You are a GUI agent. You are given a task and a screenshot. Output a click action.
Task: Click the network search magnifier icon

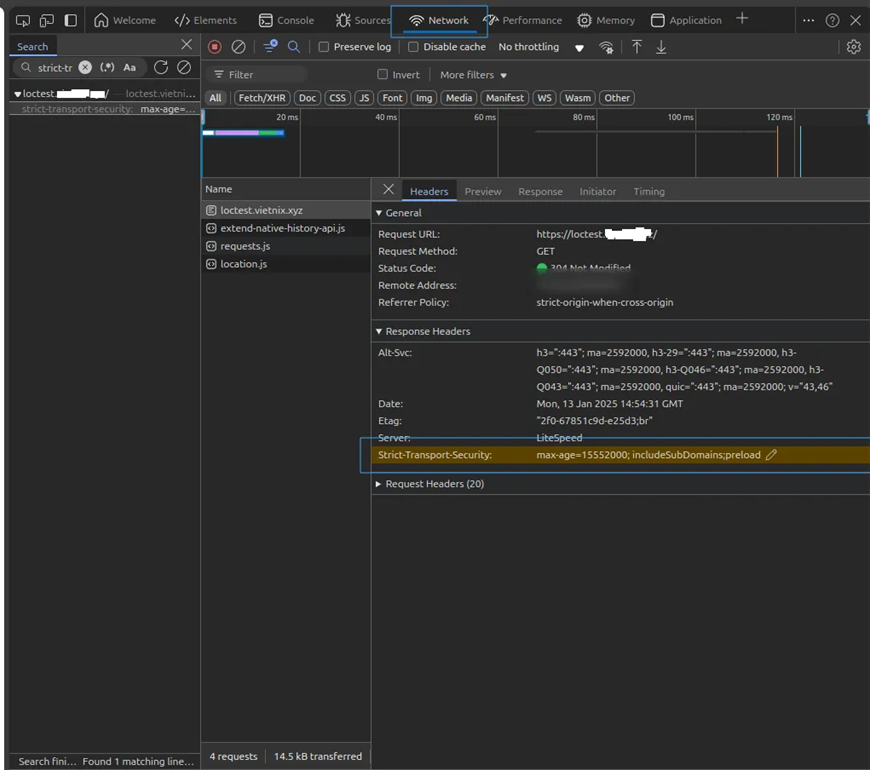(x=294, y=47)
